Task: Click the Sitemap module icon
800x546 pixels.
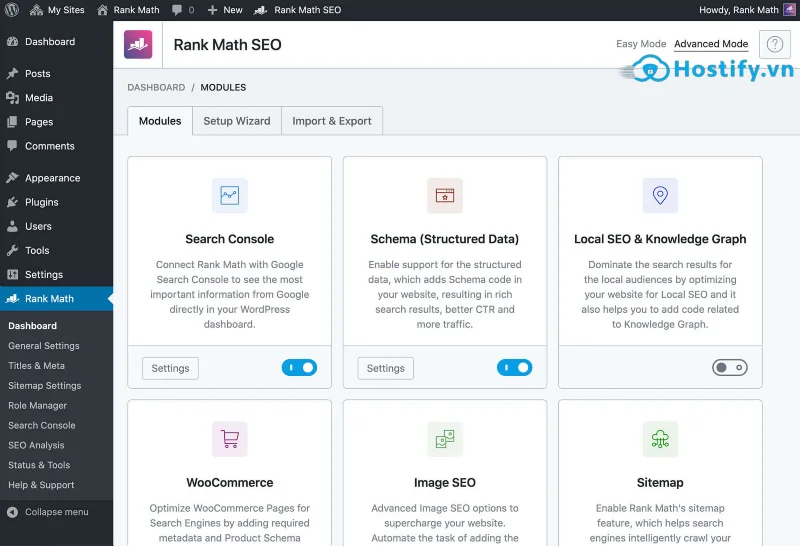Action: coord(660,439)
